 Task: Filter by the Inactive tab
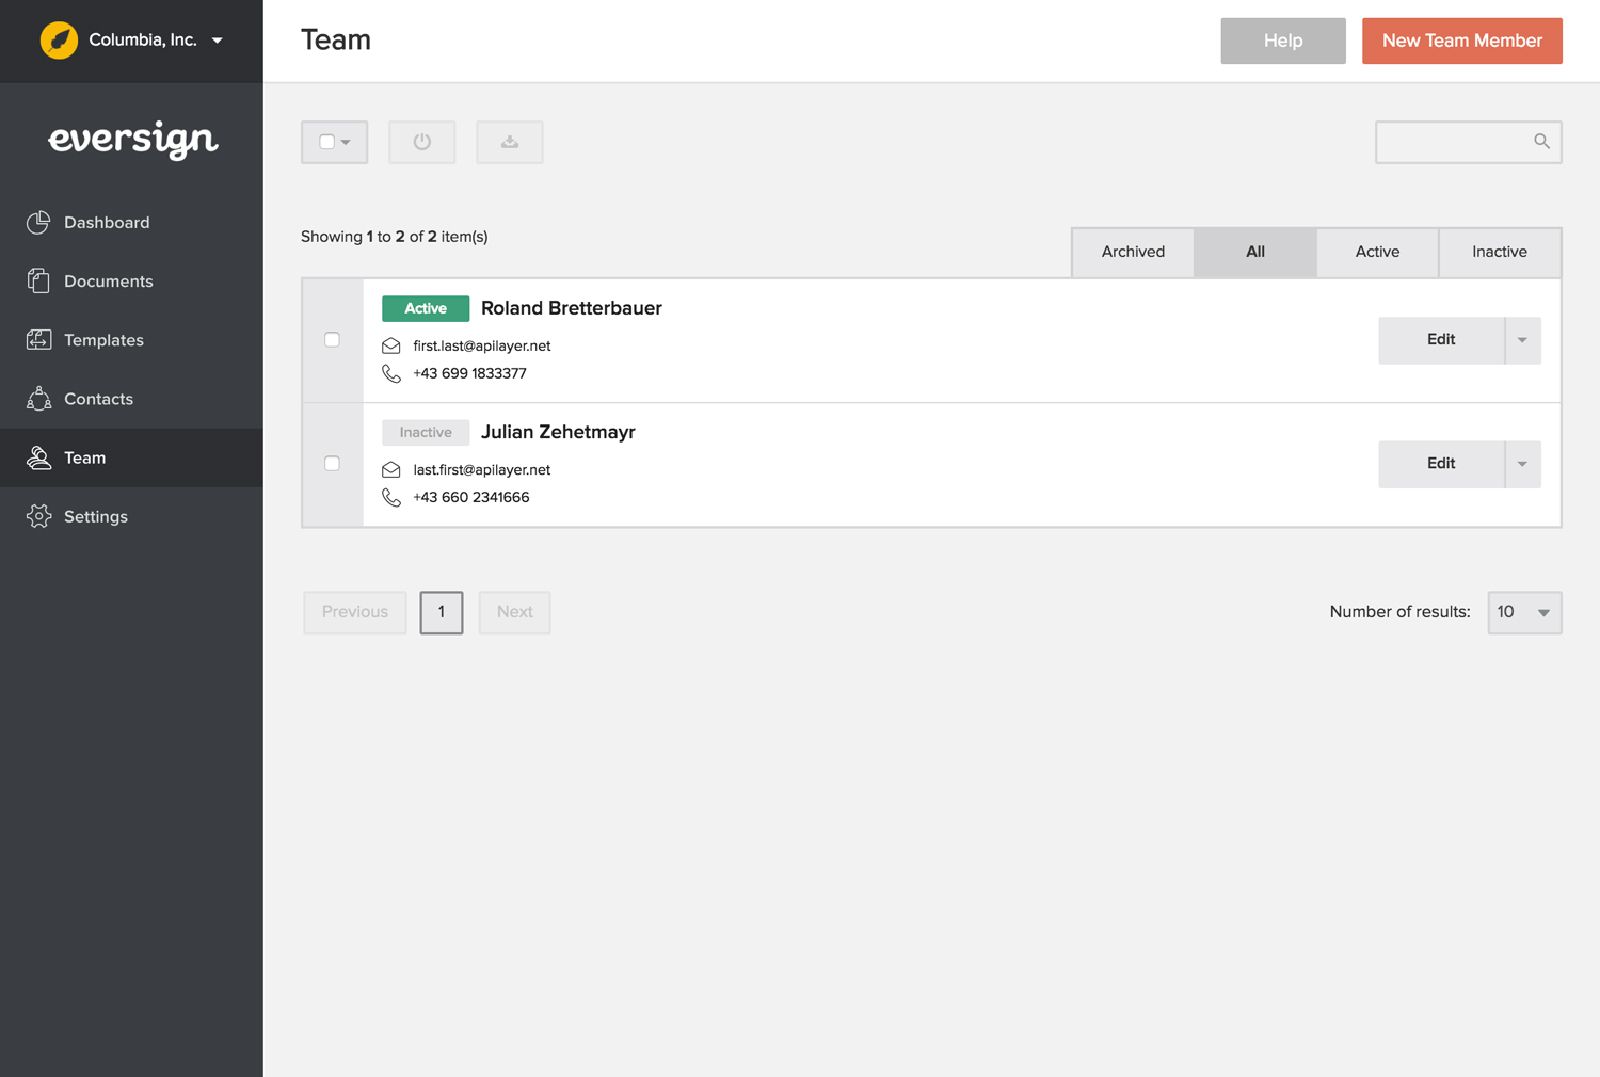click(1499, 252)
